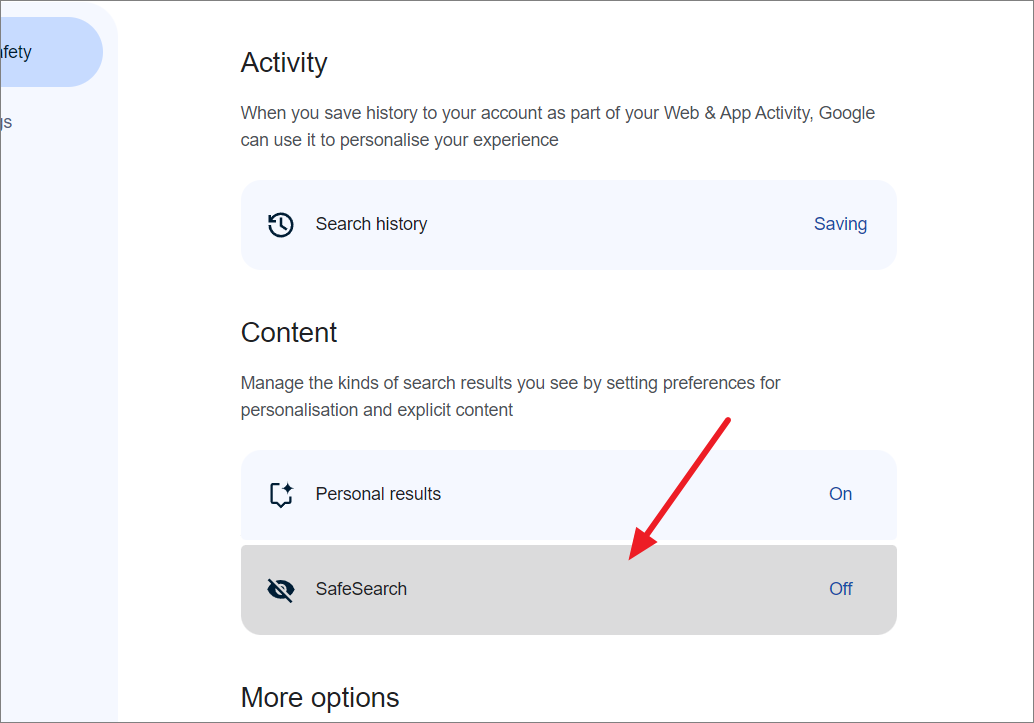Click the SafeSearch crossed-eye icon

[x=281, y=590]
